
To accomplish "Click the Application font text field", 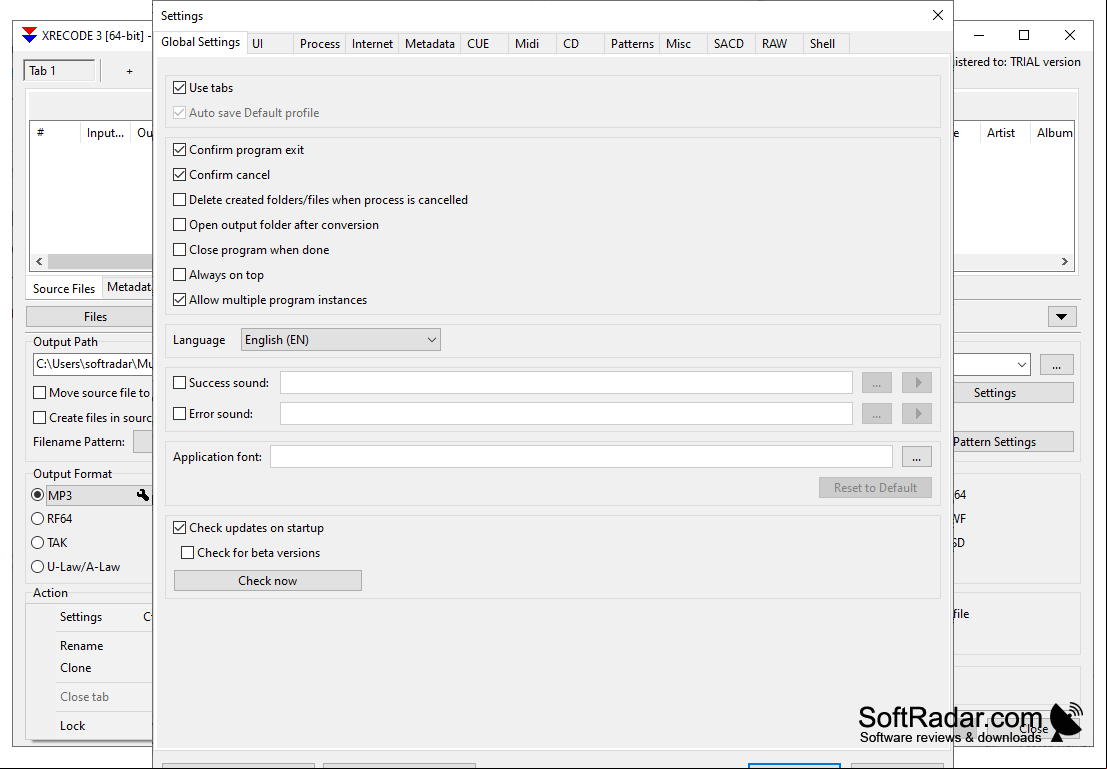I will click(x=581, y=457).
